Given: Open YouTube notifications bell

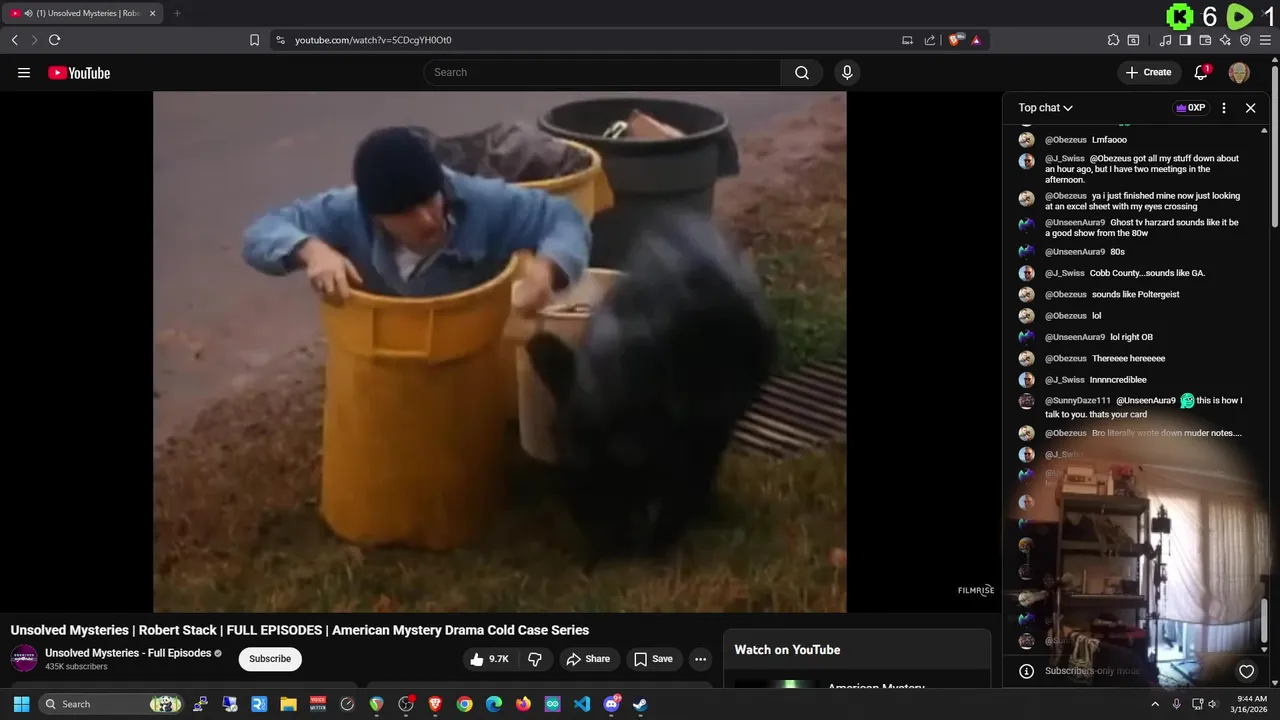Looking at the screenshot, I should [x=1201, y=72].
